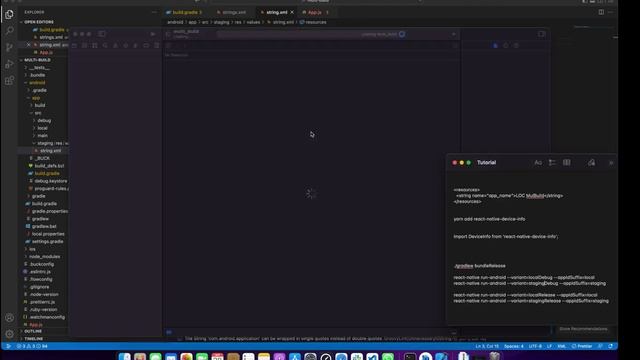This screenshot has width=640, height=360.
Task: Click the './gradlew bundleRelease' line in Tutorial
Action: tap(479, 266)
